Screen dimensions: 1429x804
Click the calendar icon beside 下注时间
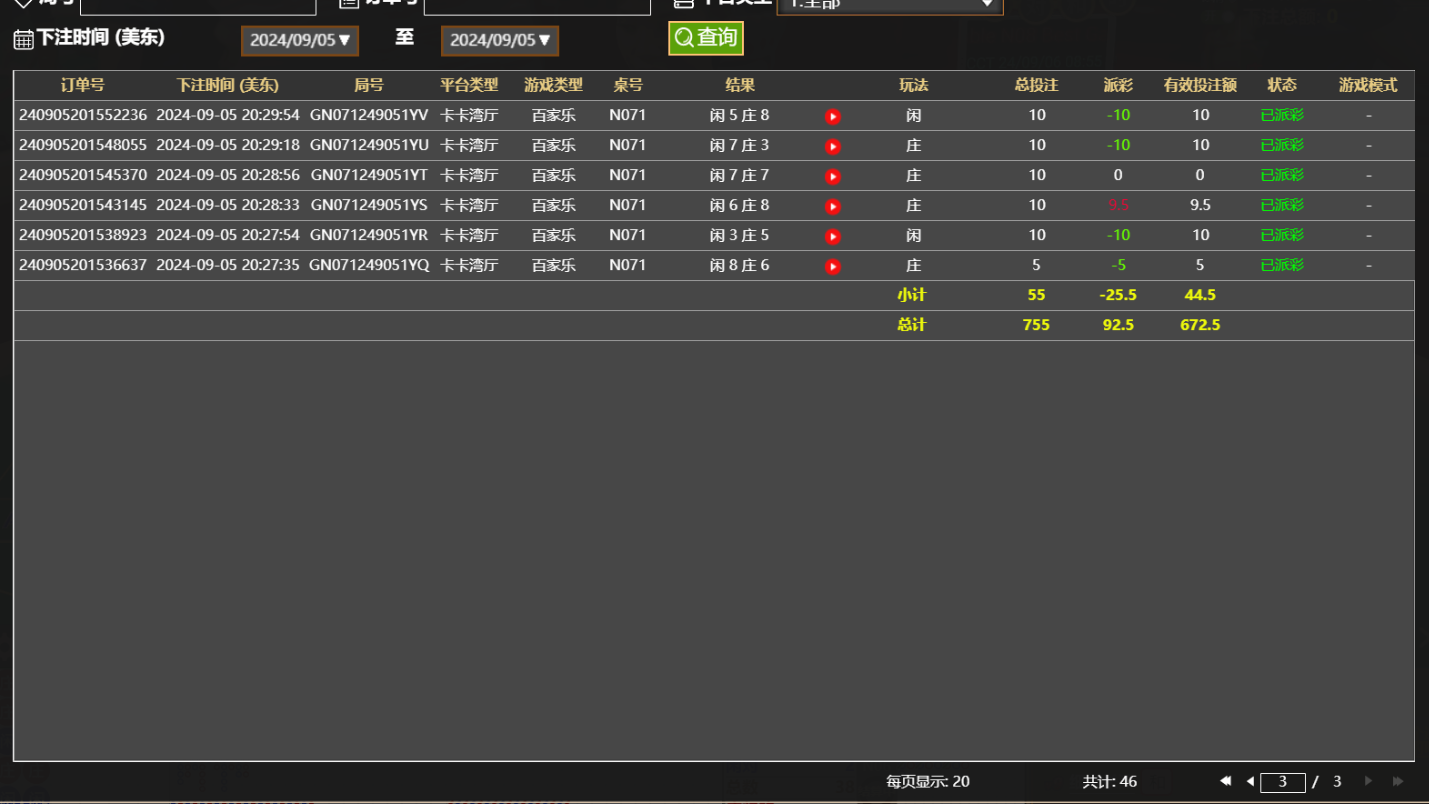click(23, 40)
